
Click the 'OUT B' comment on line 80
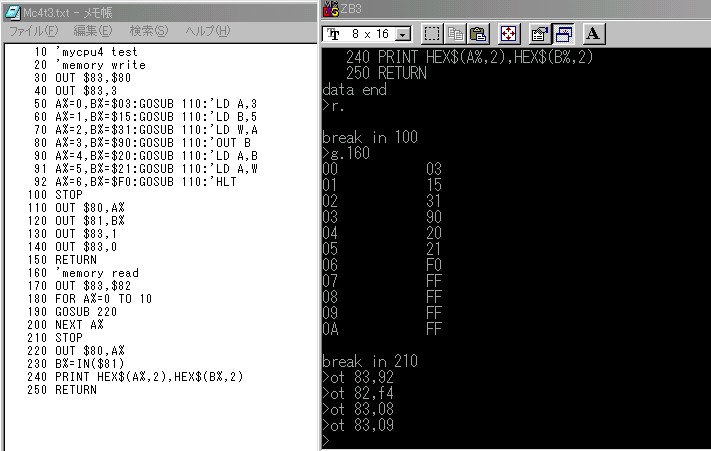click(x=229, y=143)
